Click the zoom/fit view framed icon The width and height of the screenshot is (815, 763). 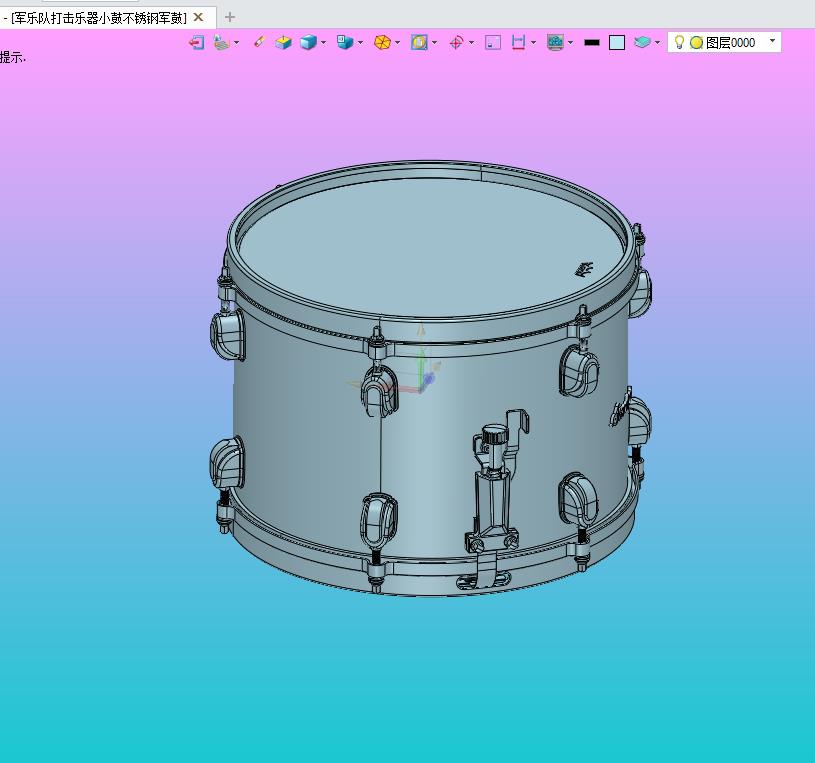pyautogui.click(x=419, y=42)
